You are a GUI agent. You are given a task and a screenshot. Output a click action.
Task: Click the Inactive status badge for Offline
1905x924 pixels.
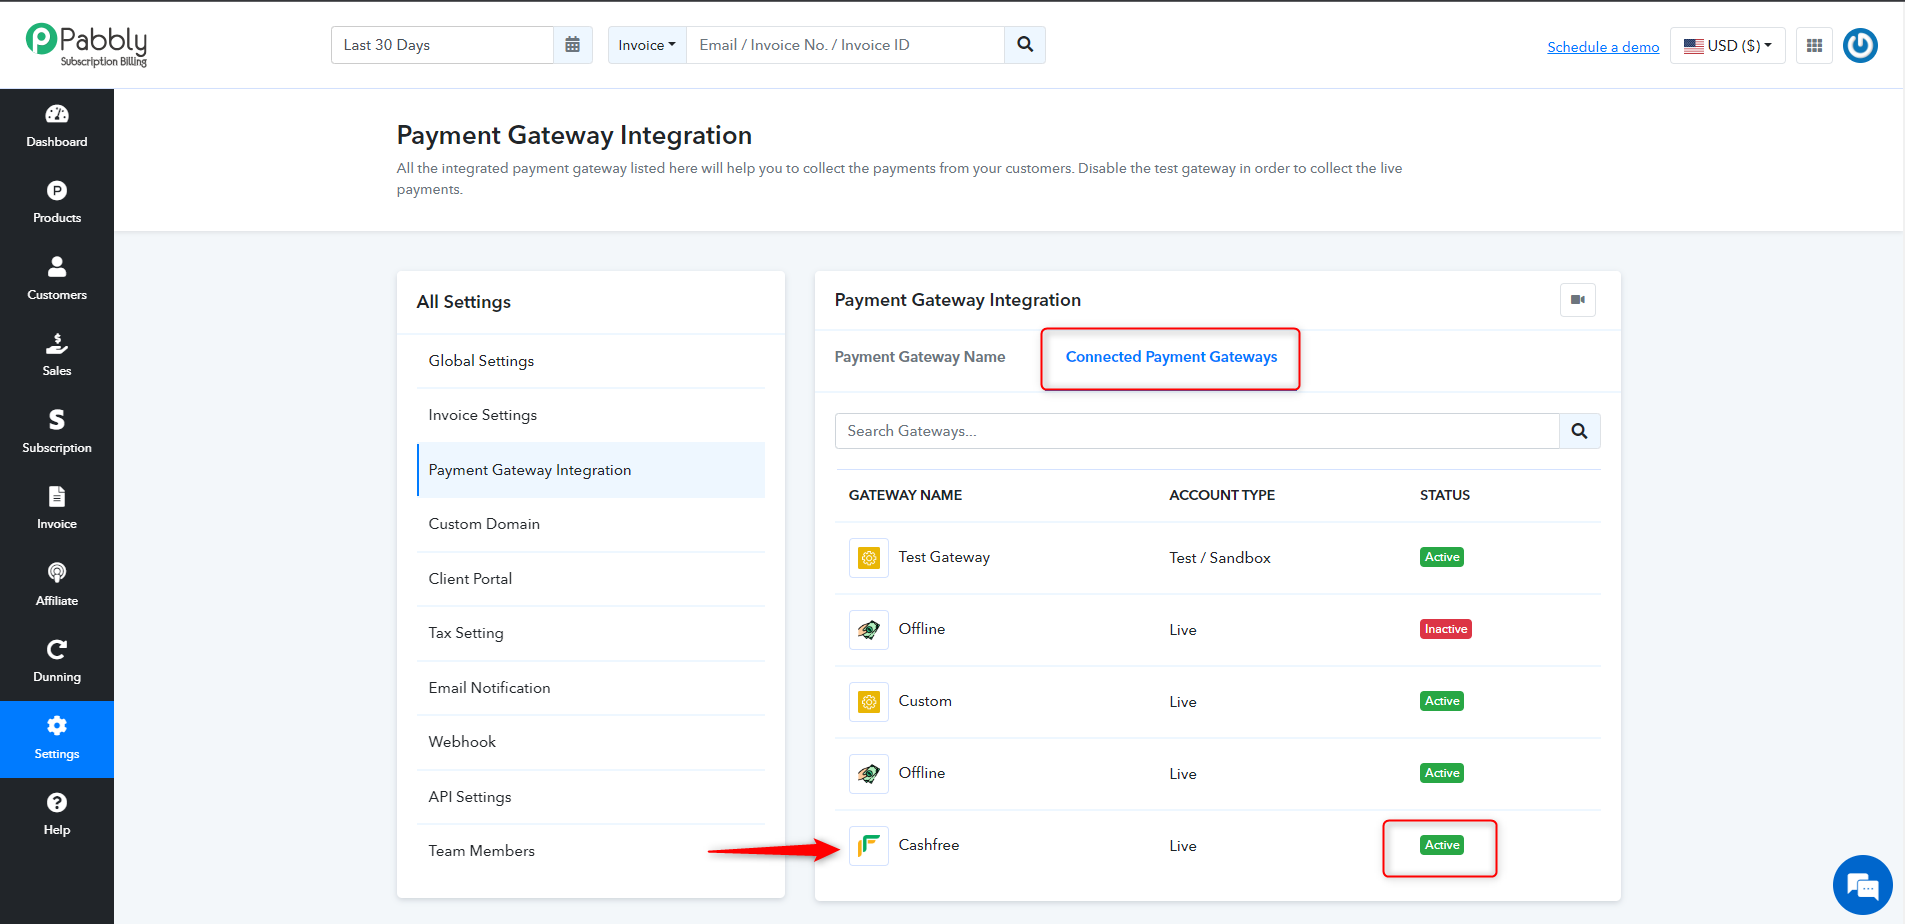coord(1445,629)
